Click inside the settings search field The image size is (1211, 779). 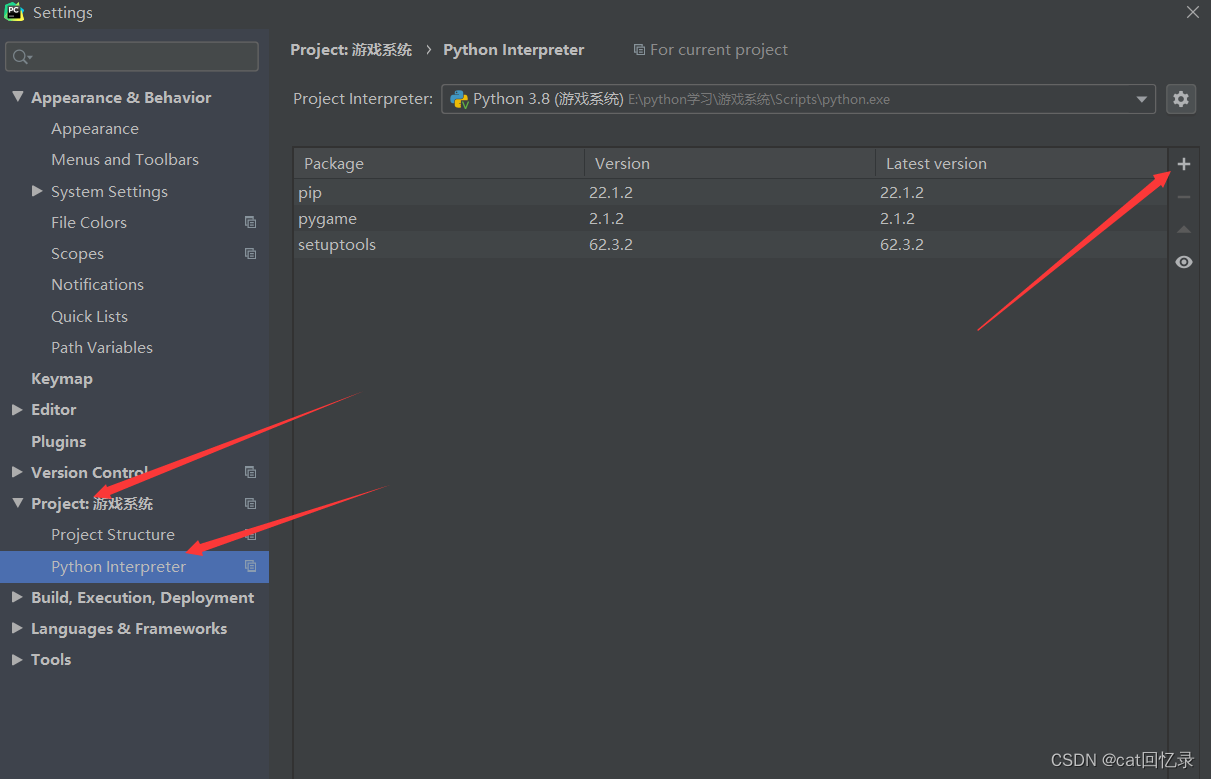coord(130,57)
